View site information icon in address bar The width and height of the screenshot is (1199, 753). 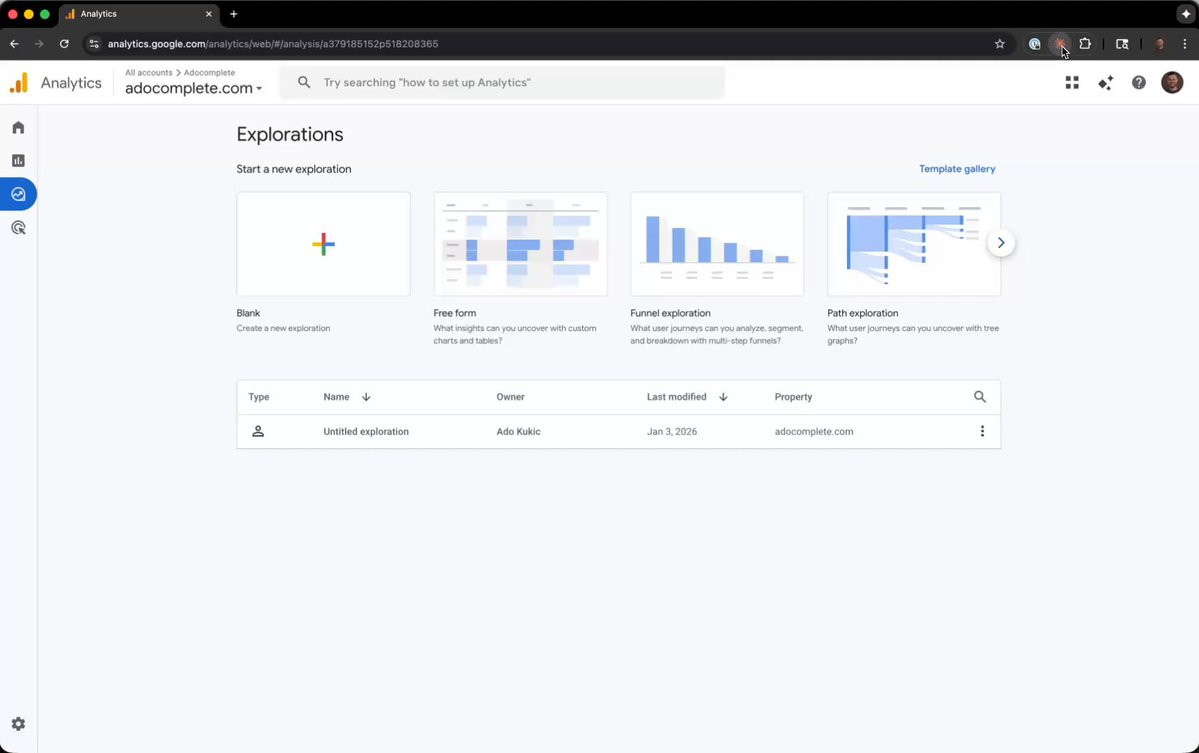click(94, 44)
